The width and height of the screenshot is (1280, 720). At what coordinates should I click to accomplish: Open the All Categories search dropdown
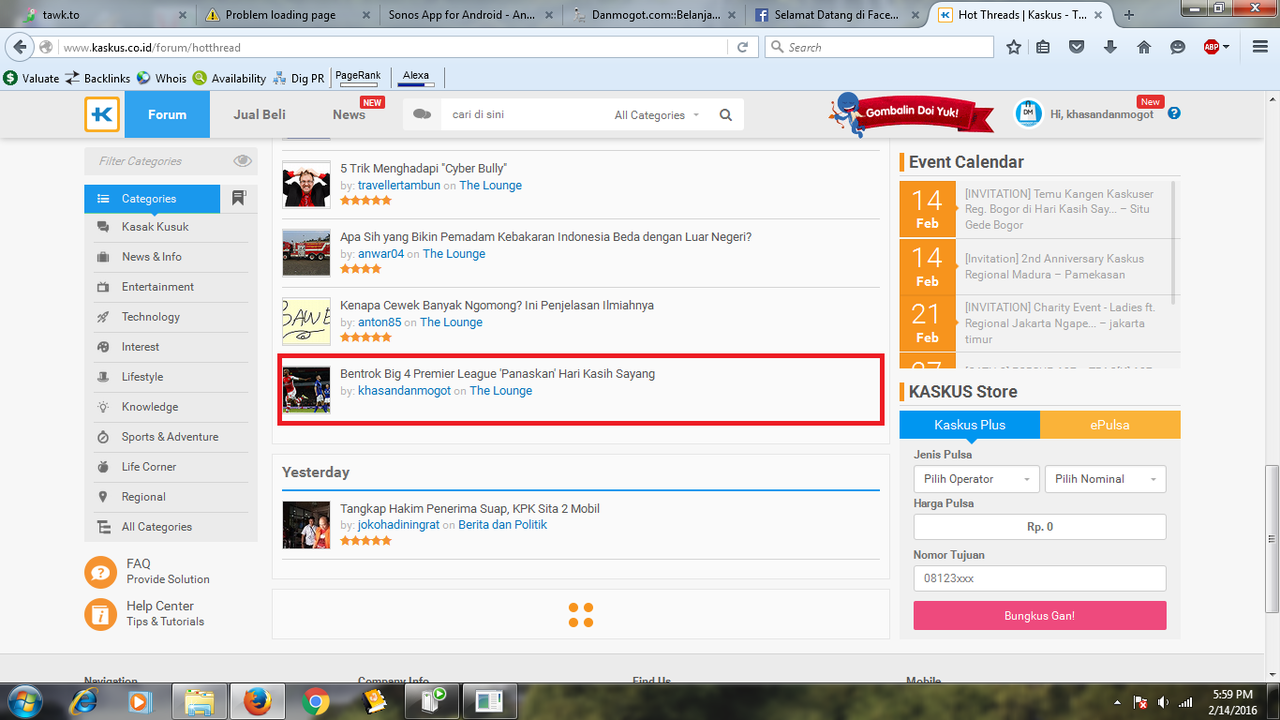pyautogui.click(x=657, y=115)
